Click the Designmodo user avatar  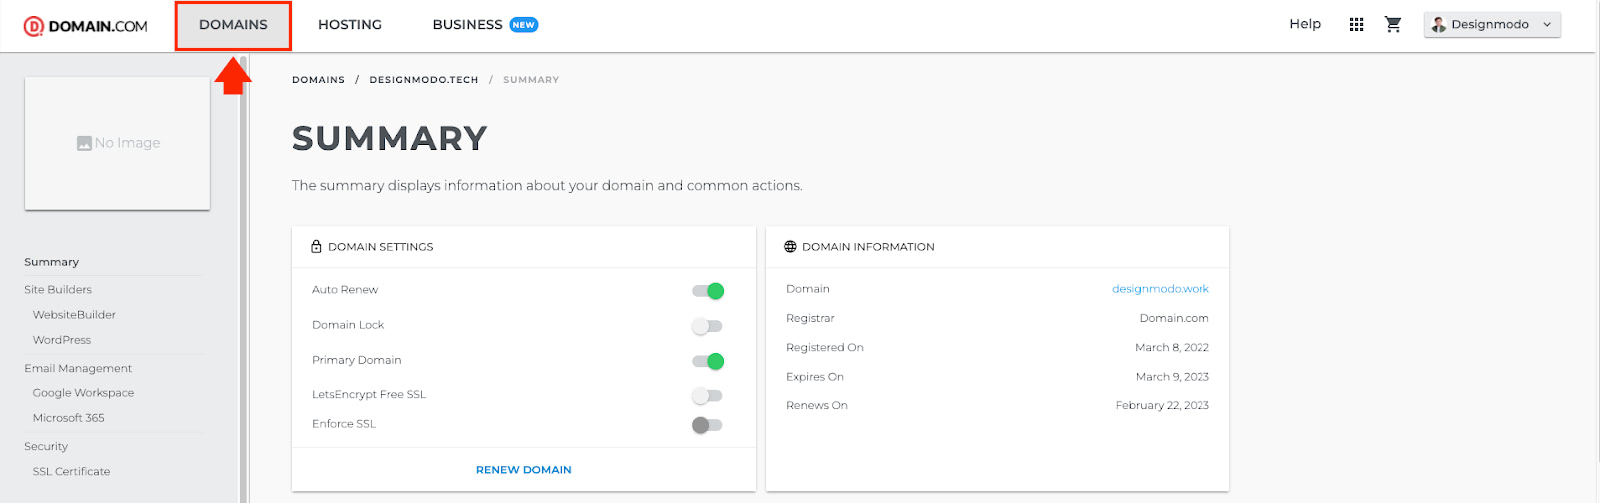pos(1438,25)
